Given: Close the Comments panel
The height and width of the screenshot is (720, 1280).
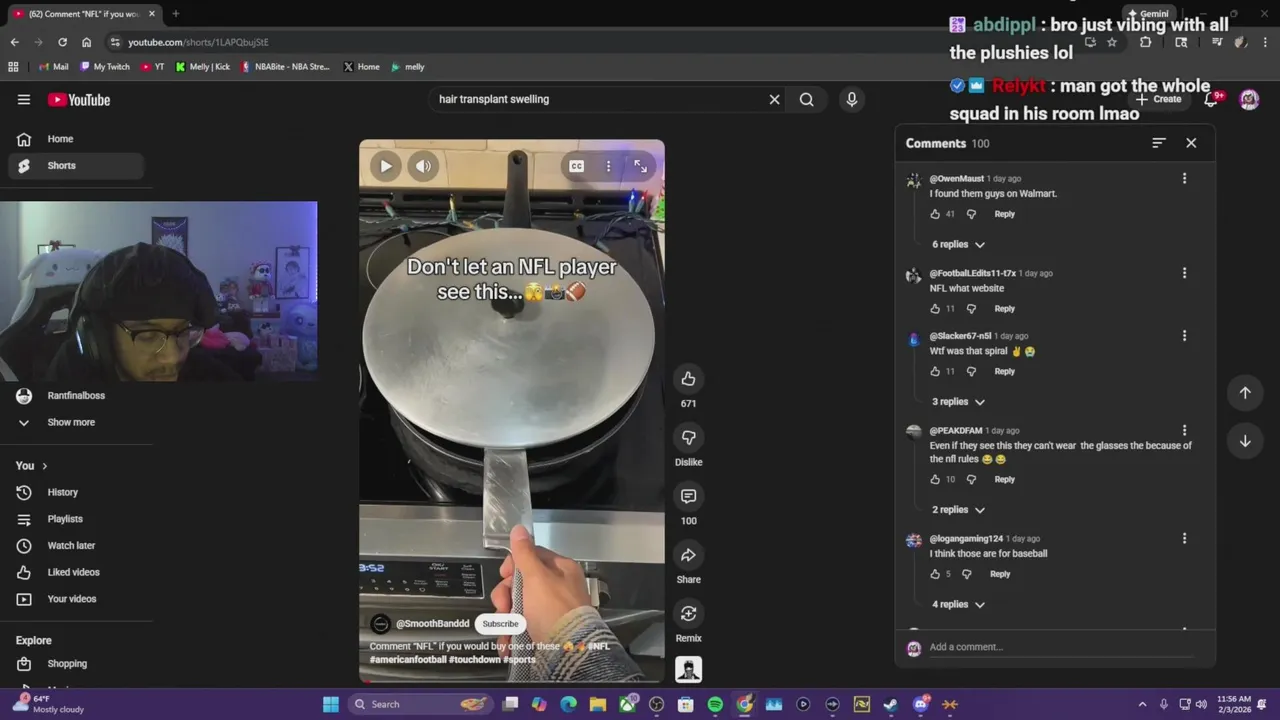Looking at the screenshot, I should (1191, 143).
